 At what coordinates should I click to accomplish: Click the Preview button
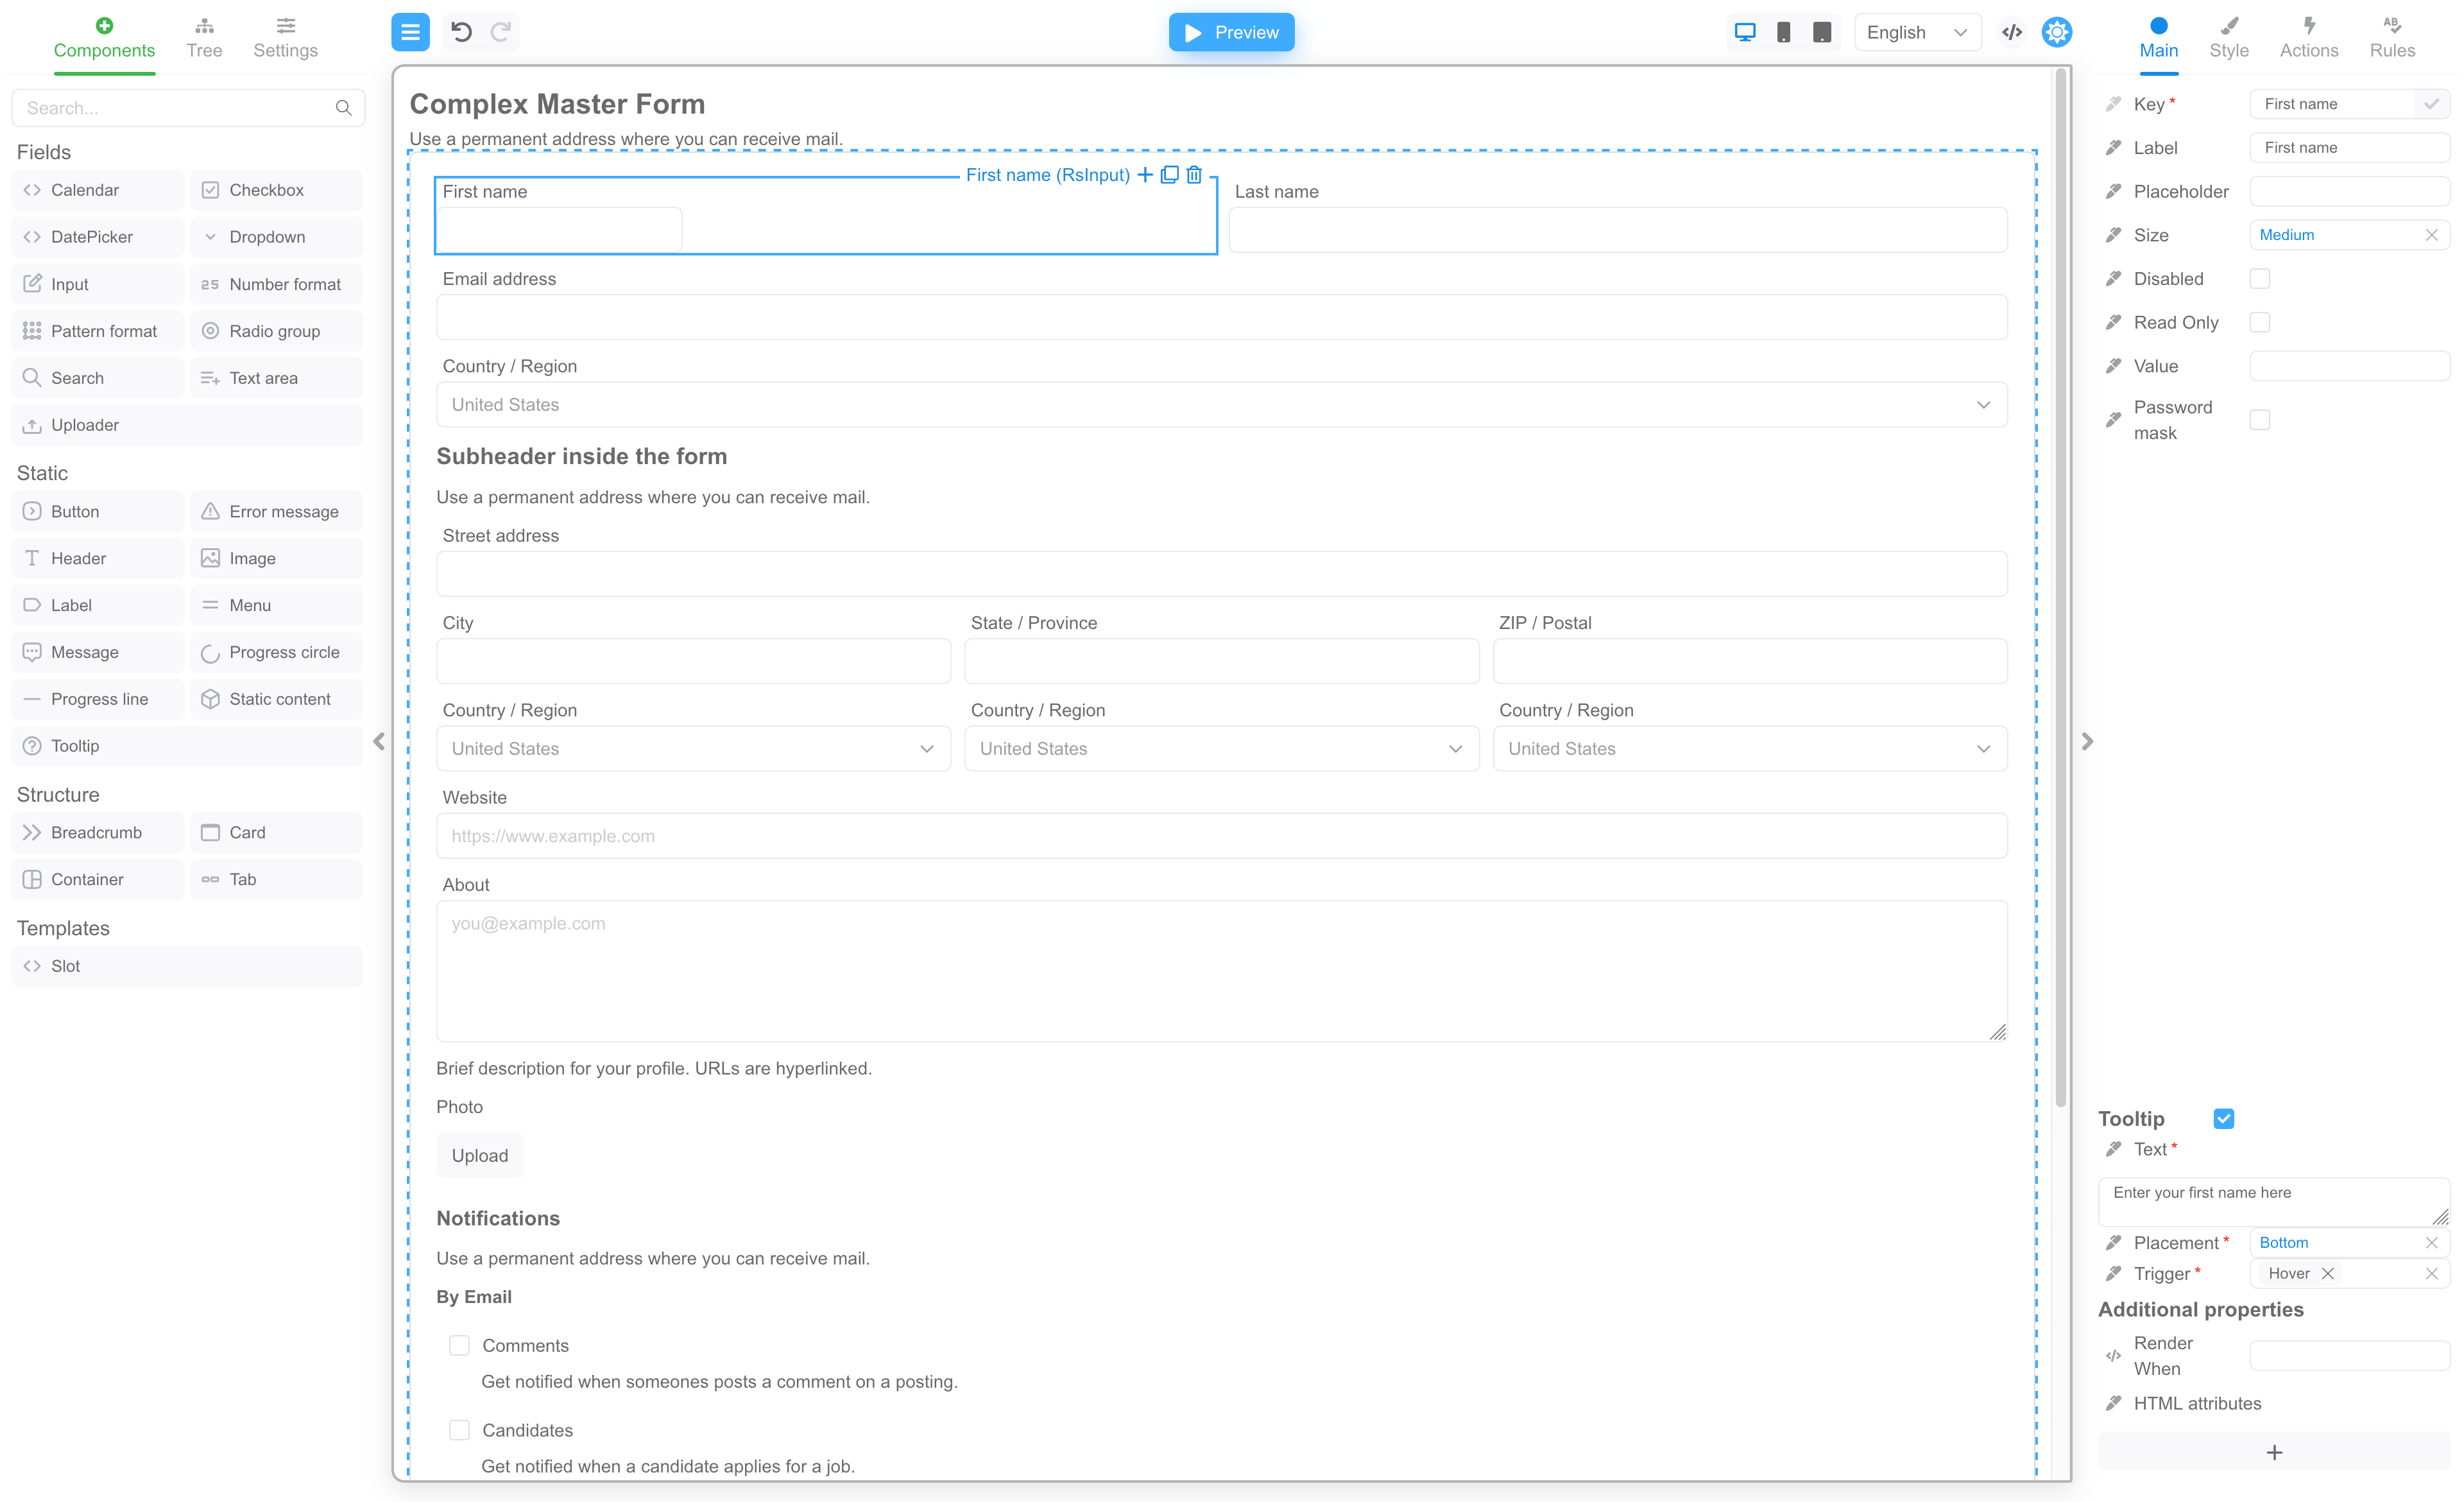point(1232,31)
